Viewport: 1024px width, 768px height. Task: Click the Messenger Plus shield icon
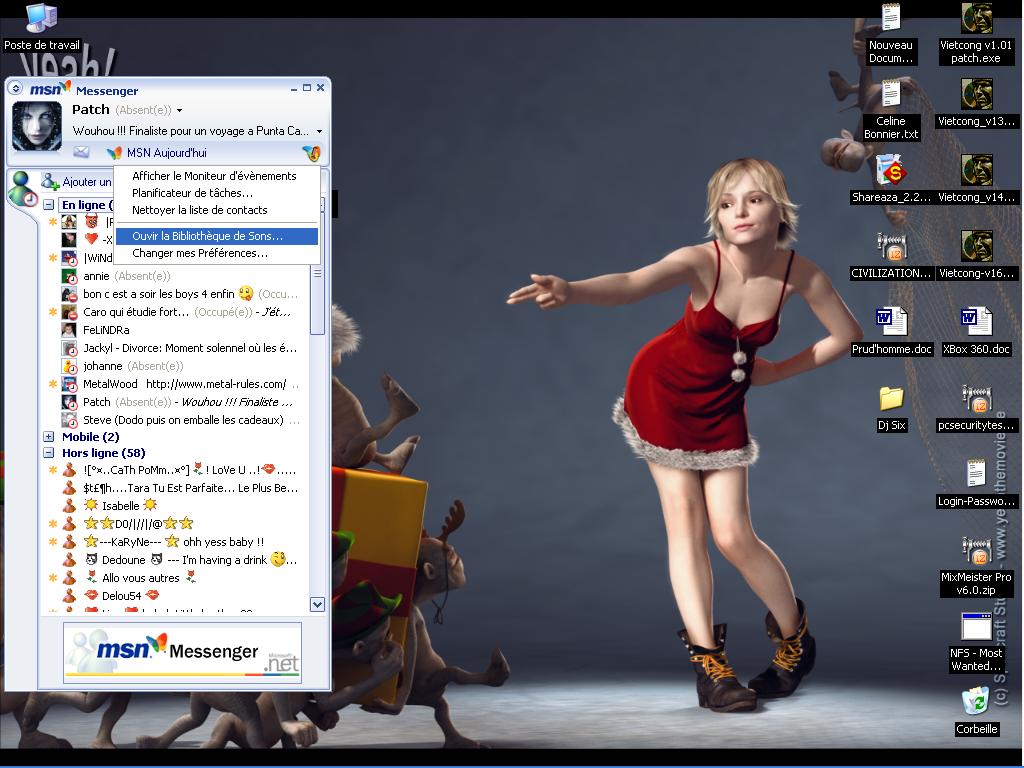311,153
